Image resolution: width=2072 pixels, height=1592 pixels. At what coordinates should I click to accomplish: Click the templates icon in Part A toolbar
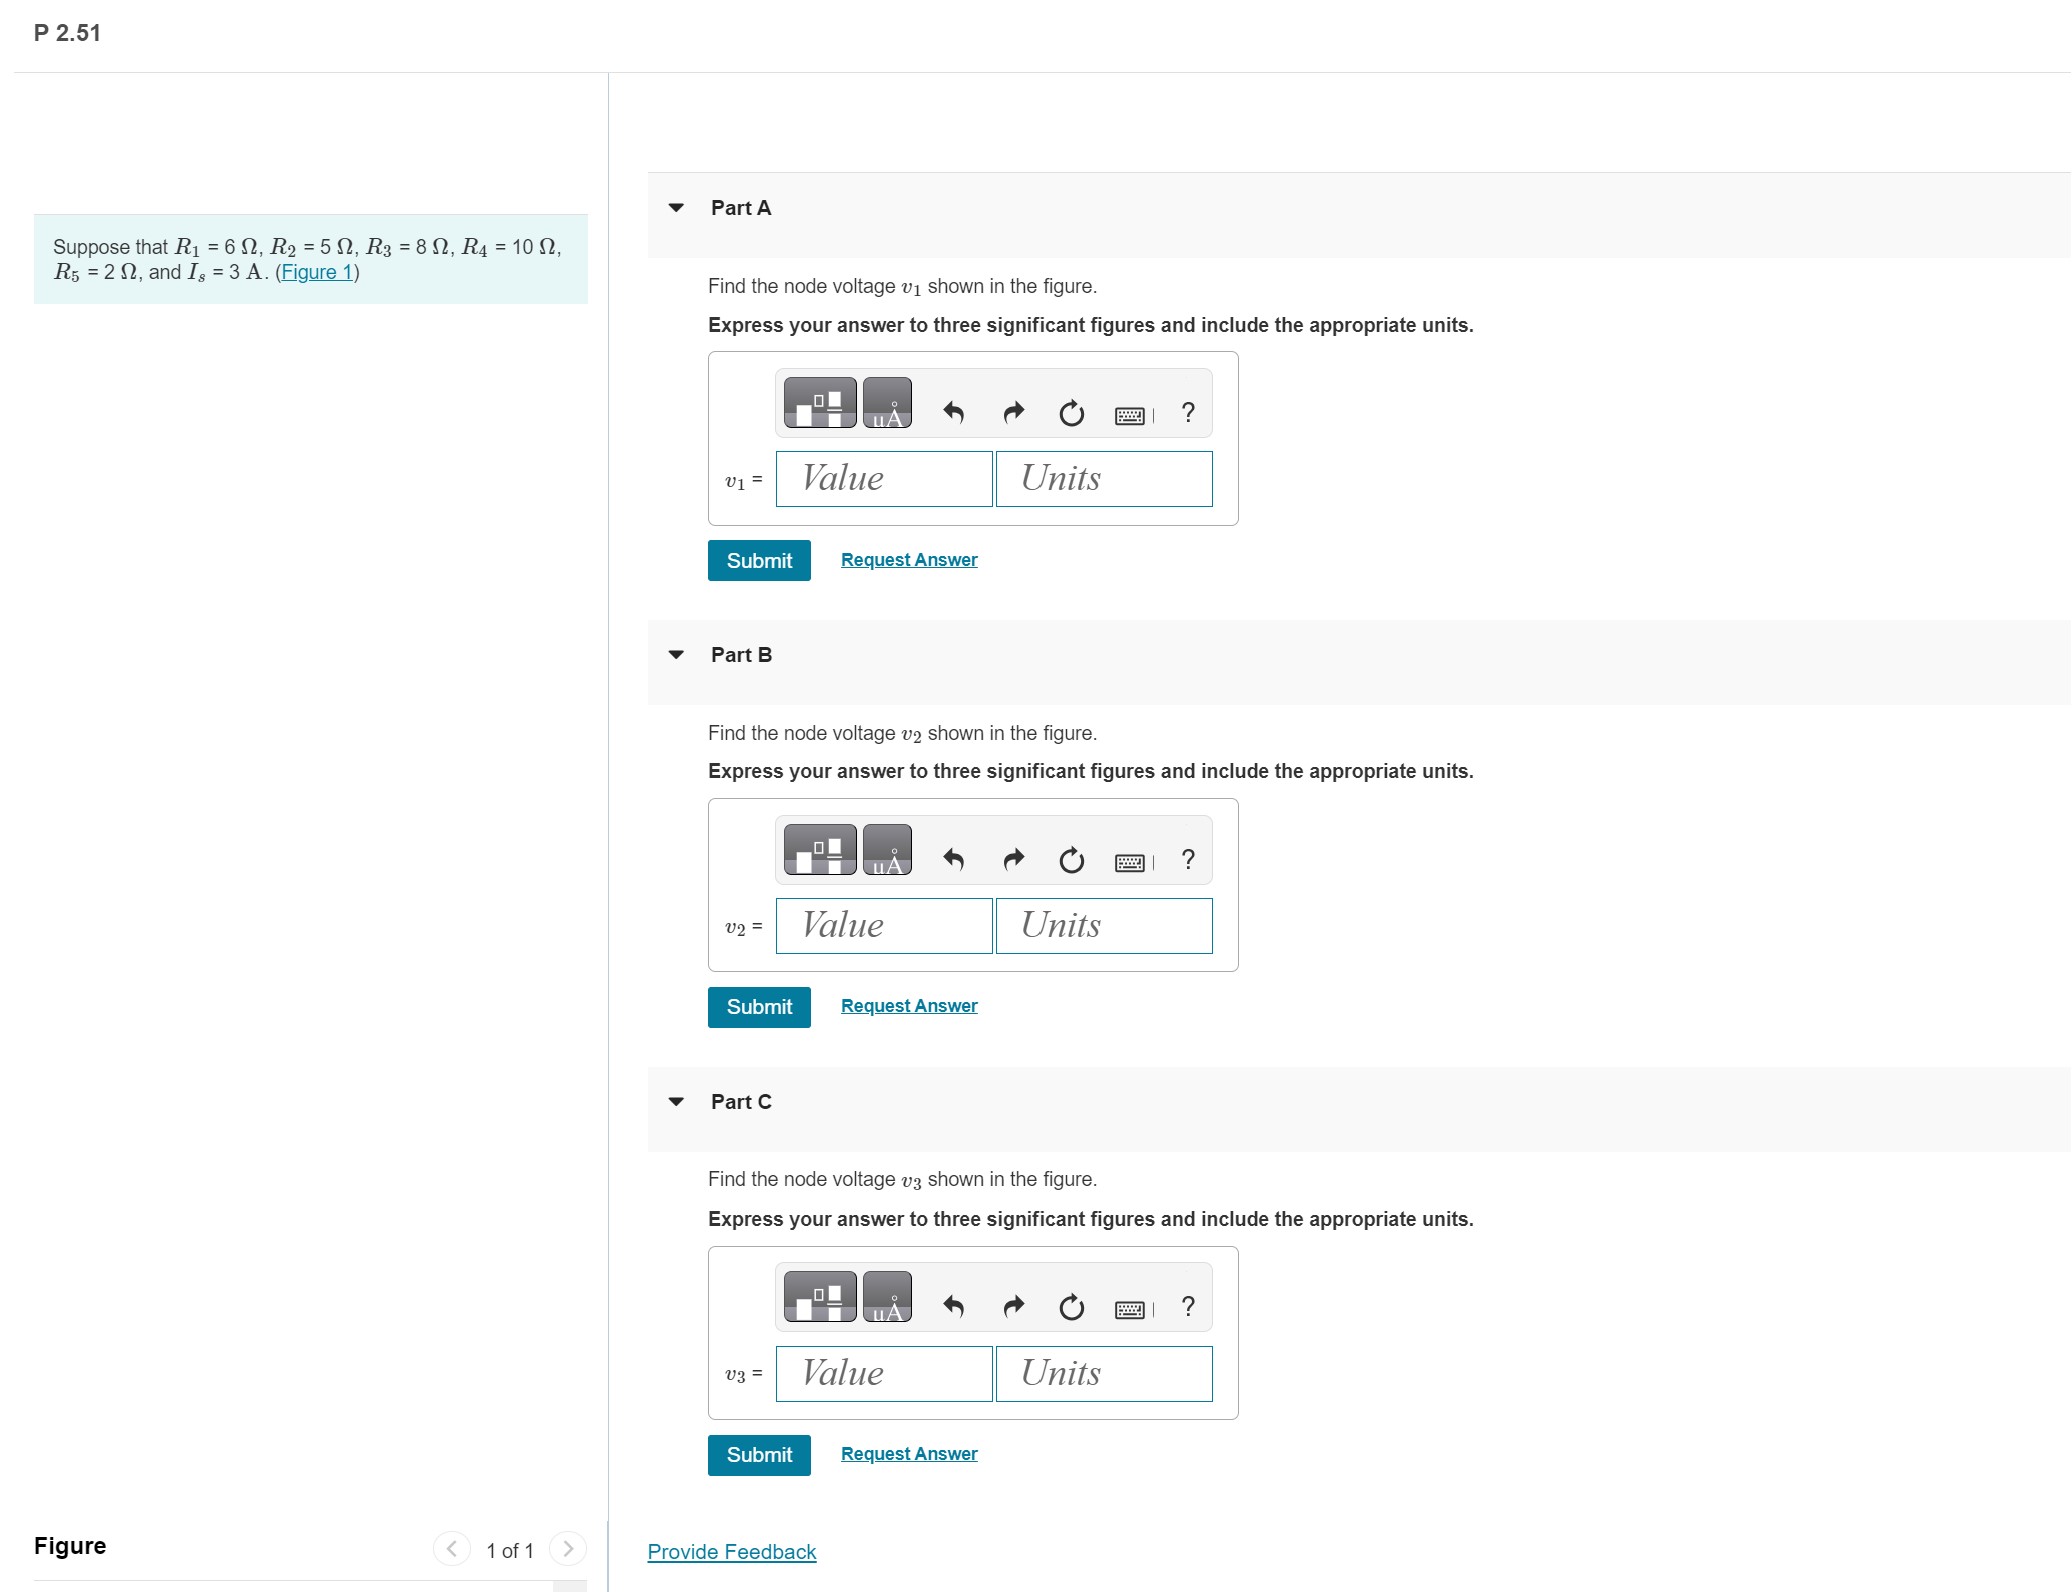819,403
